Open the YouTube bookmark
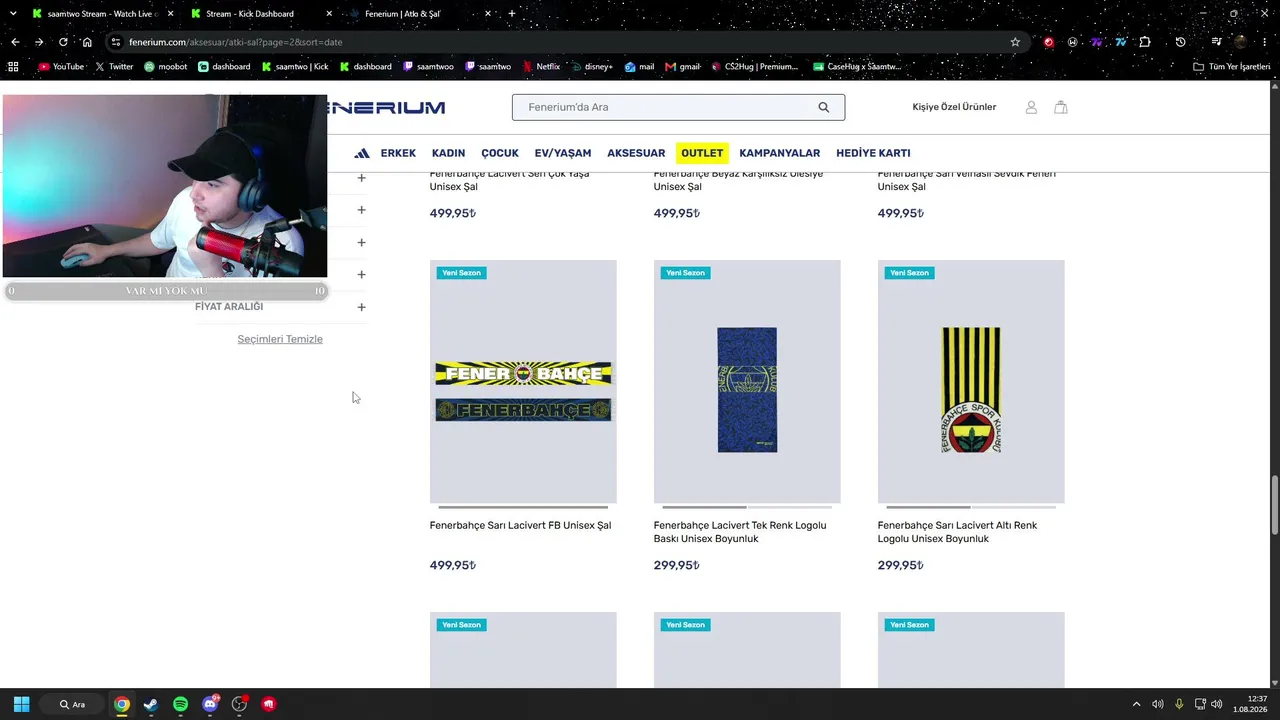The width and height of the screenshot is (1280, 720). pyautogui.click(x=61, y=67)
